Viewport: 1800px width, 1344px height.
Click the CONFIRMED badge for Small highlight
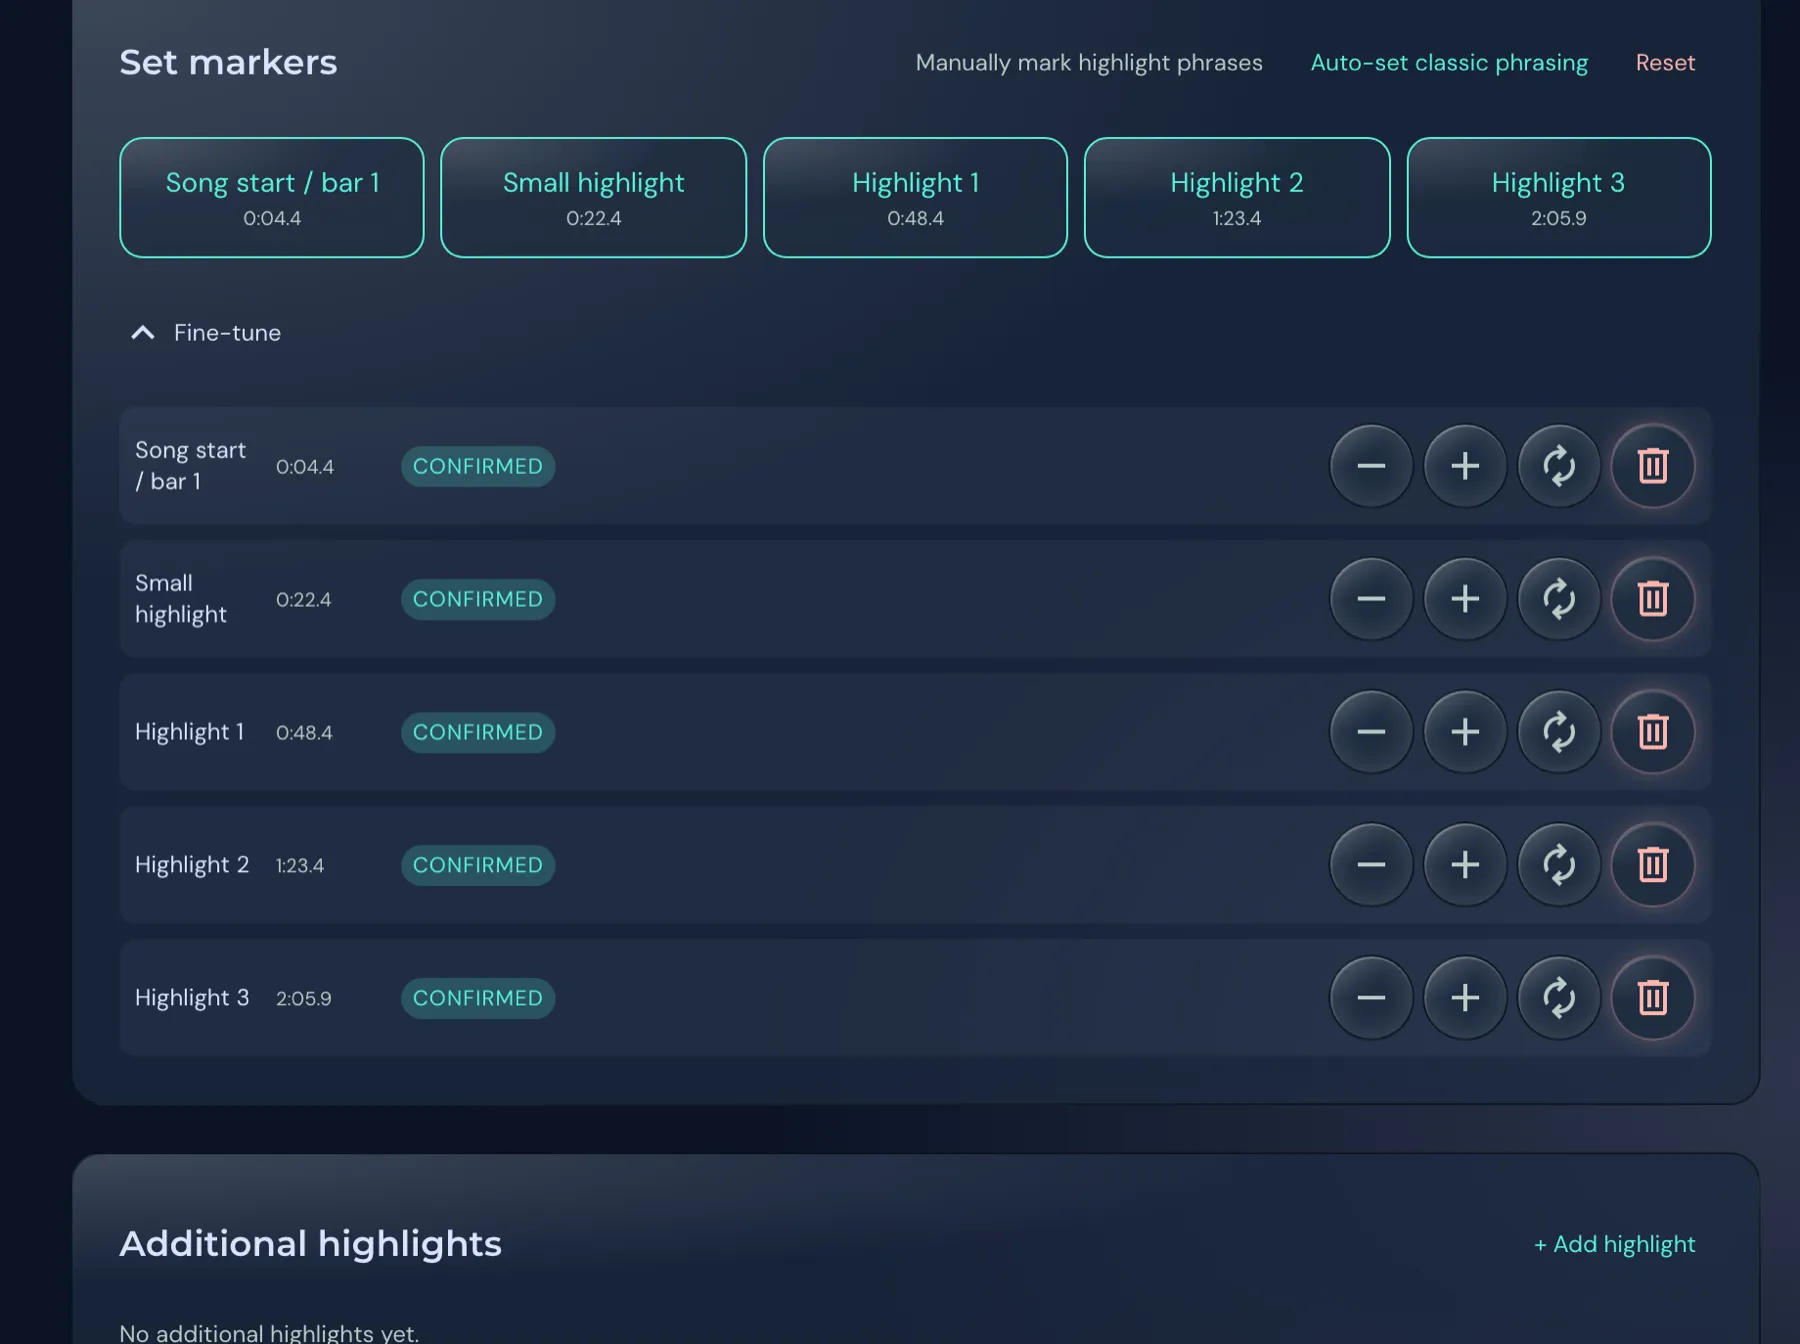(478, 599)
